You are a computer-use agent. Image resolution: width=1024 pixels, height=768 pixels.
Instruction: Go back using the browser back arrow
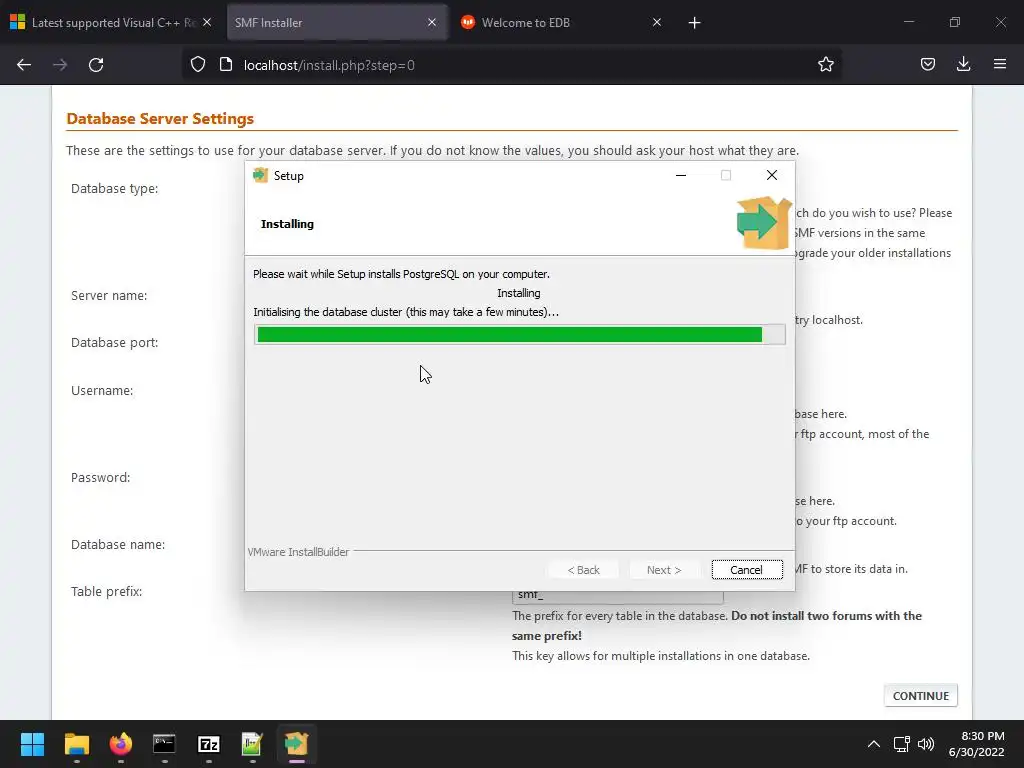click(x=24, y=65)
